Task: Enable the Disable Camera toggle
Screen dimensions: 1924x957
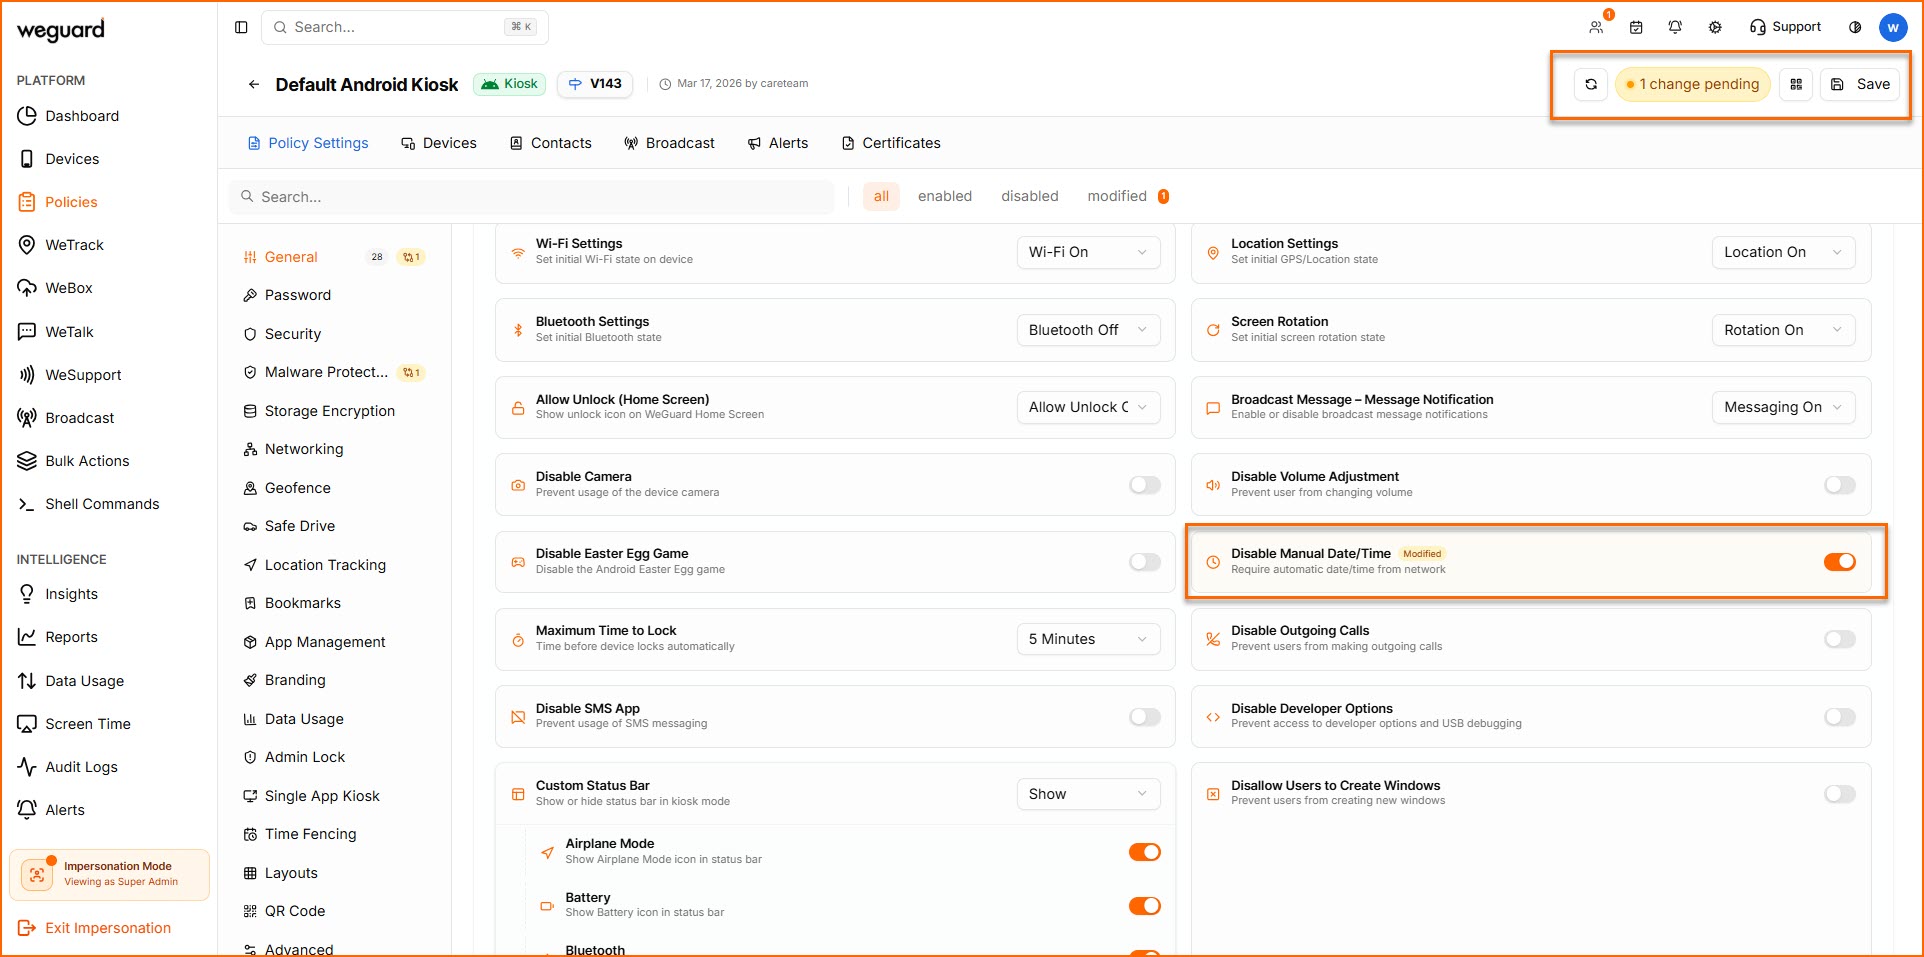Action: tap(1144, 485)
